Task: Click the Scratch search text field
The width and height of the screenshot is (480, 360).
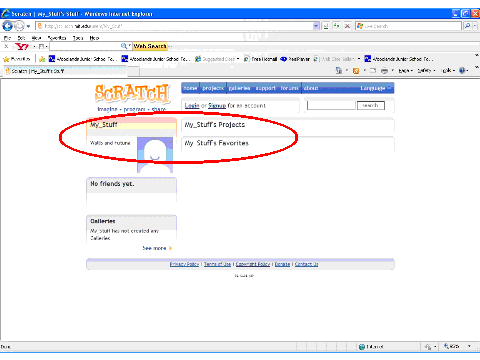Action: pos(331,105)
